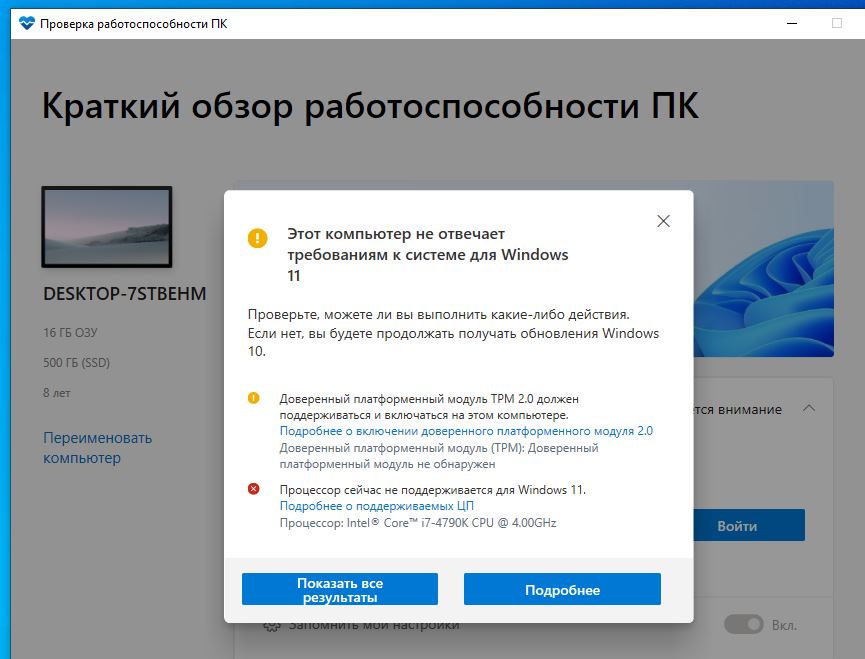Collapse the attention-needed section chevron
This screenshot has height=659, width=865.
pyautogui.click(x=809, y=409)
